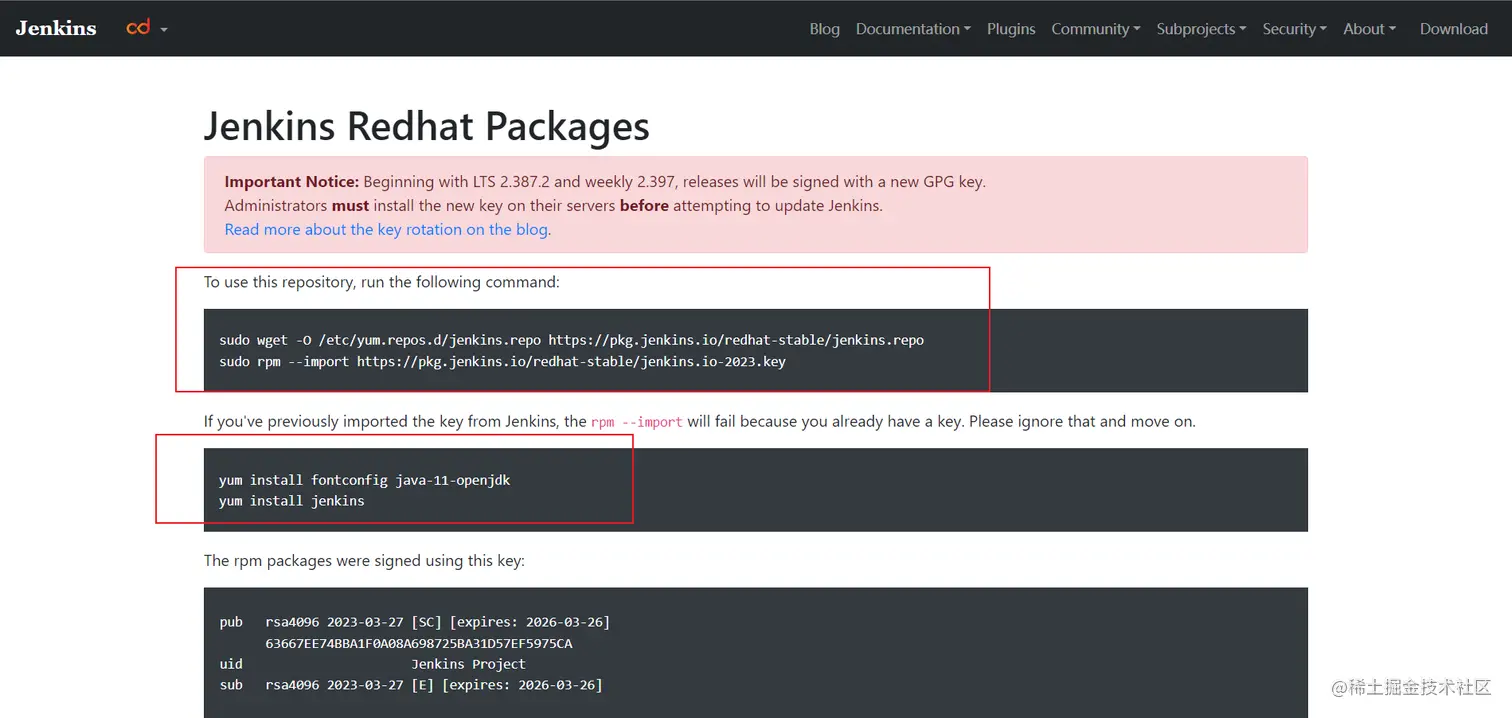This screenshot has width=1512, height=718.
Task: Expand the Community dropdown menu
Action: tap(1096, 29)
